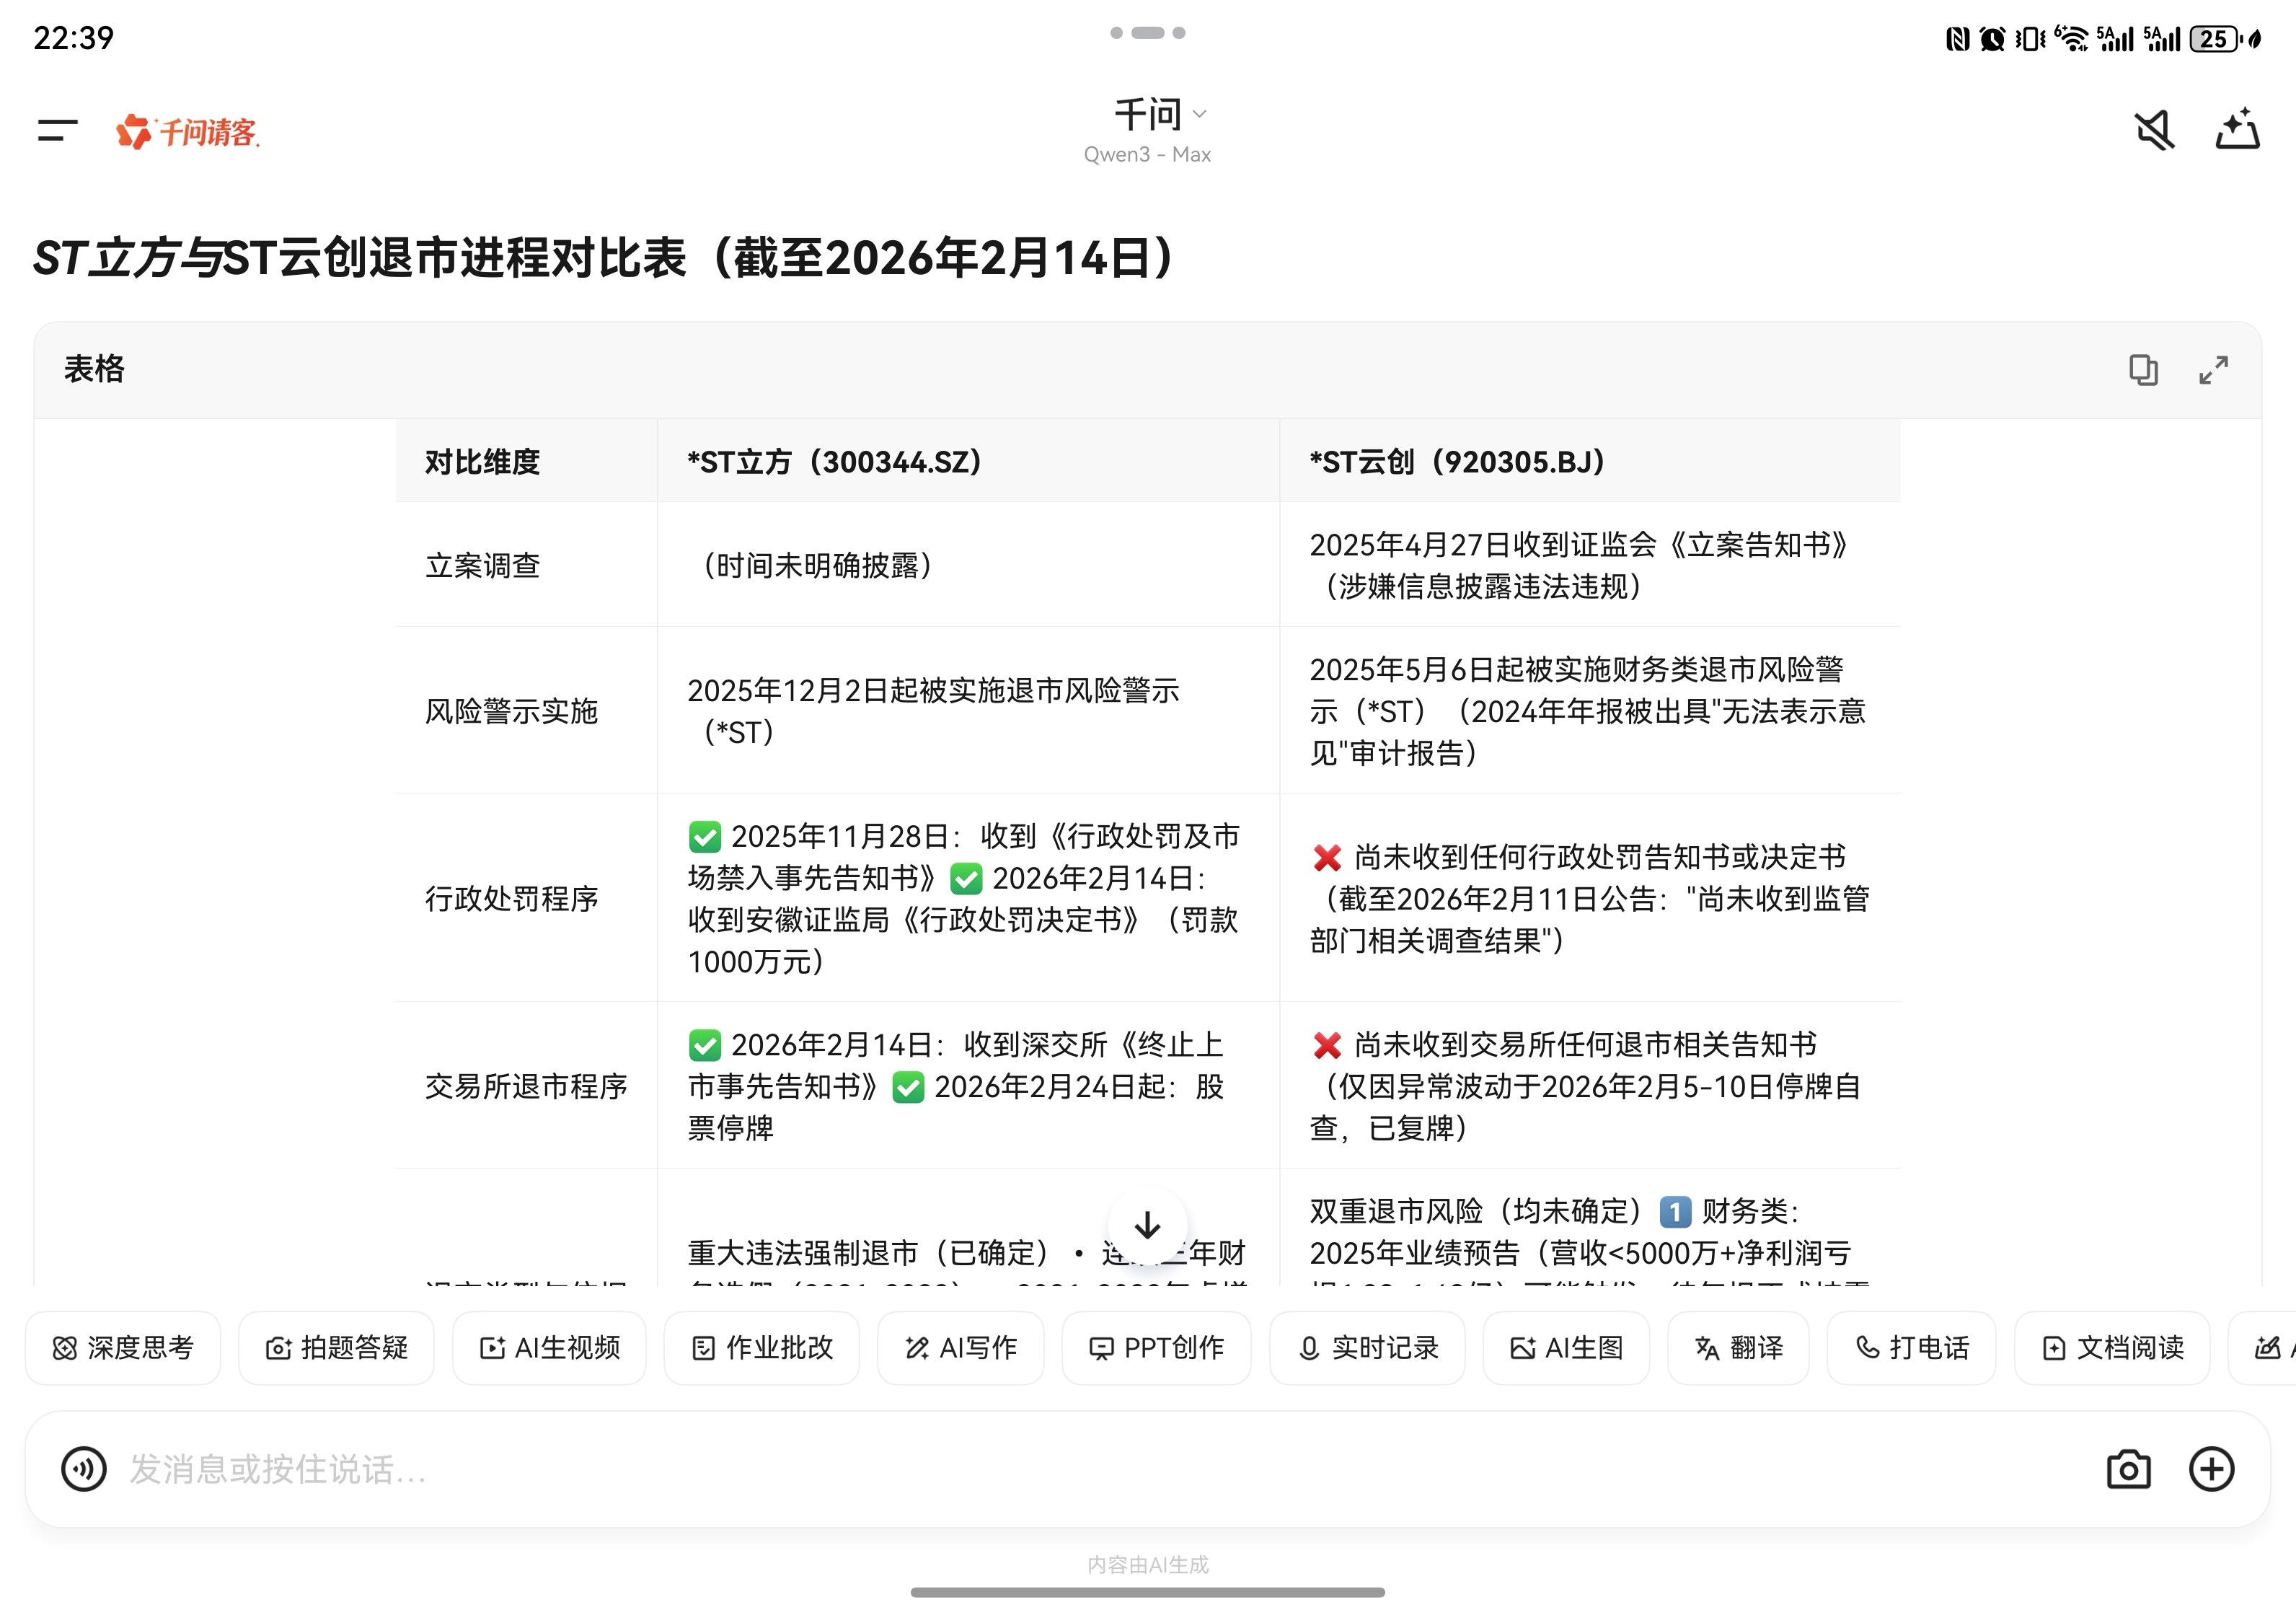2296x1610 pixels.
Task: Start a new chat with sparkle icon
Action: pyautogui.click(x=2237, y=130)
